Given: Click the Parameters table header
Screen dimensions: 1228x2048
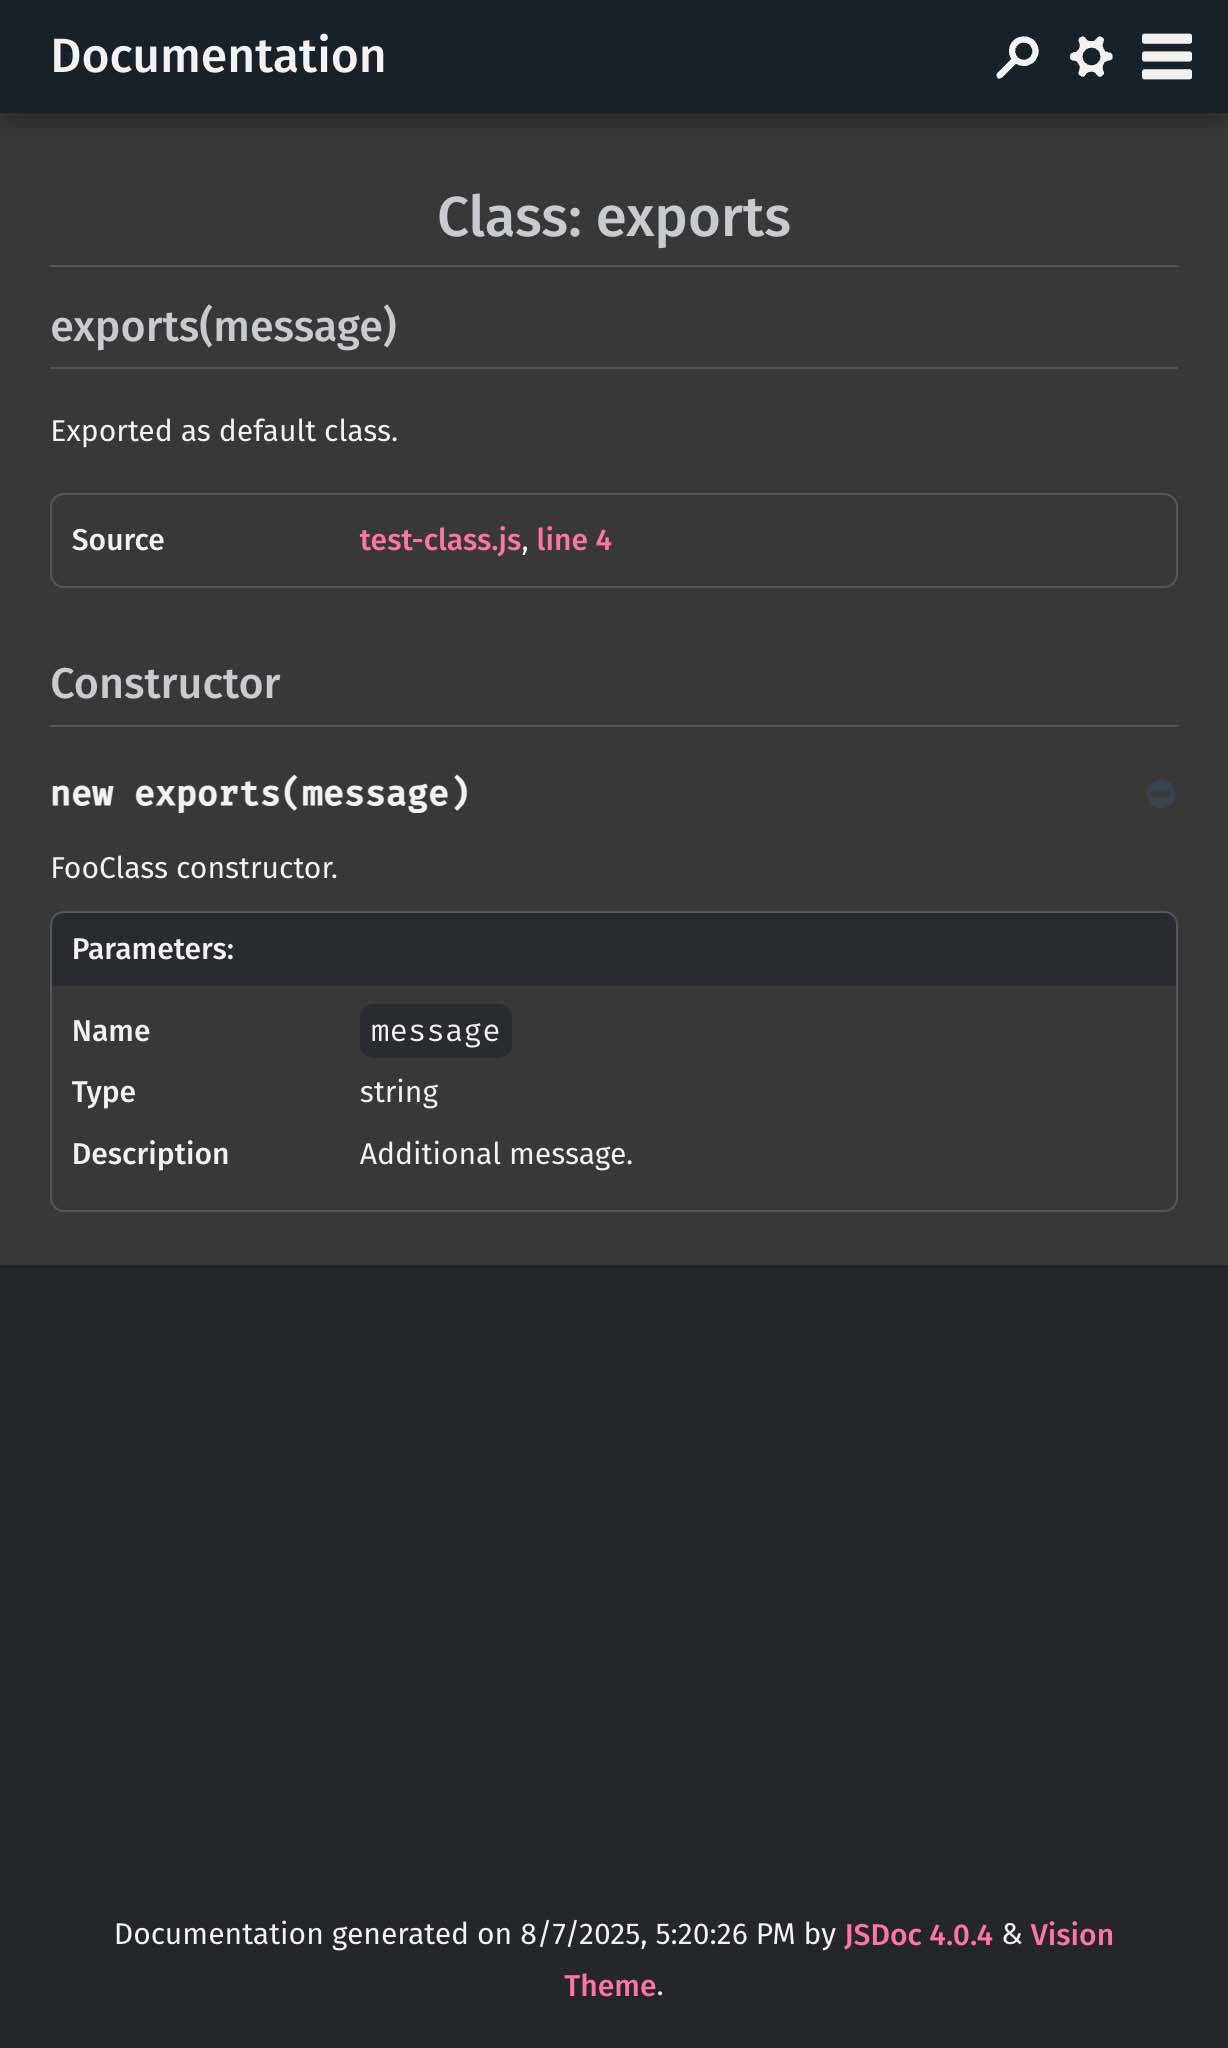Looking at the screenshot, I should click(153, 949).
